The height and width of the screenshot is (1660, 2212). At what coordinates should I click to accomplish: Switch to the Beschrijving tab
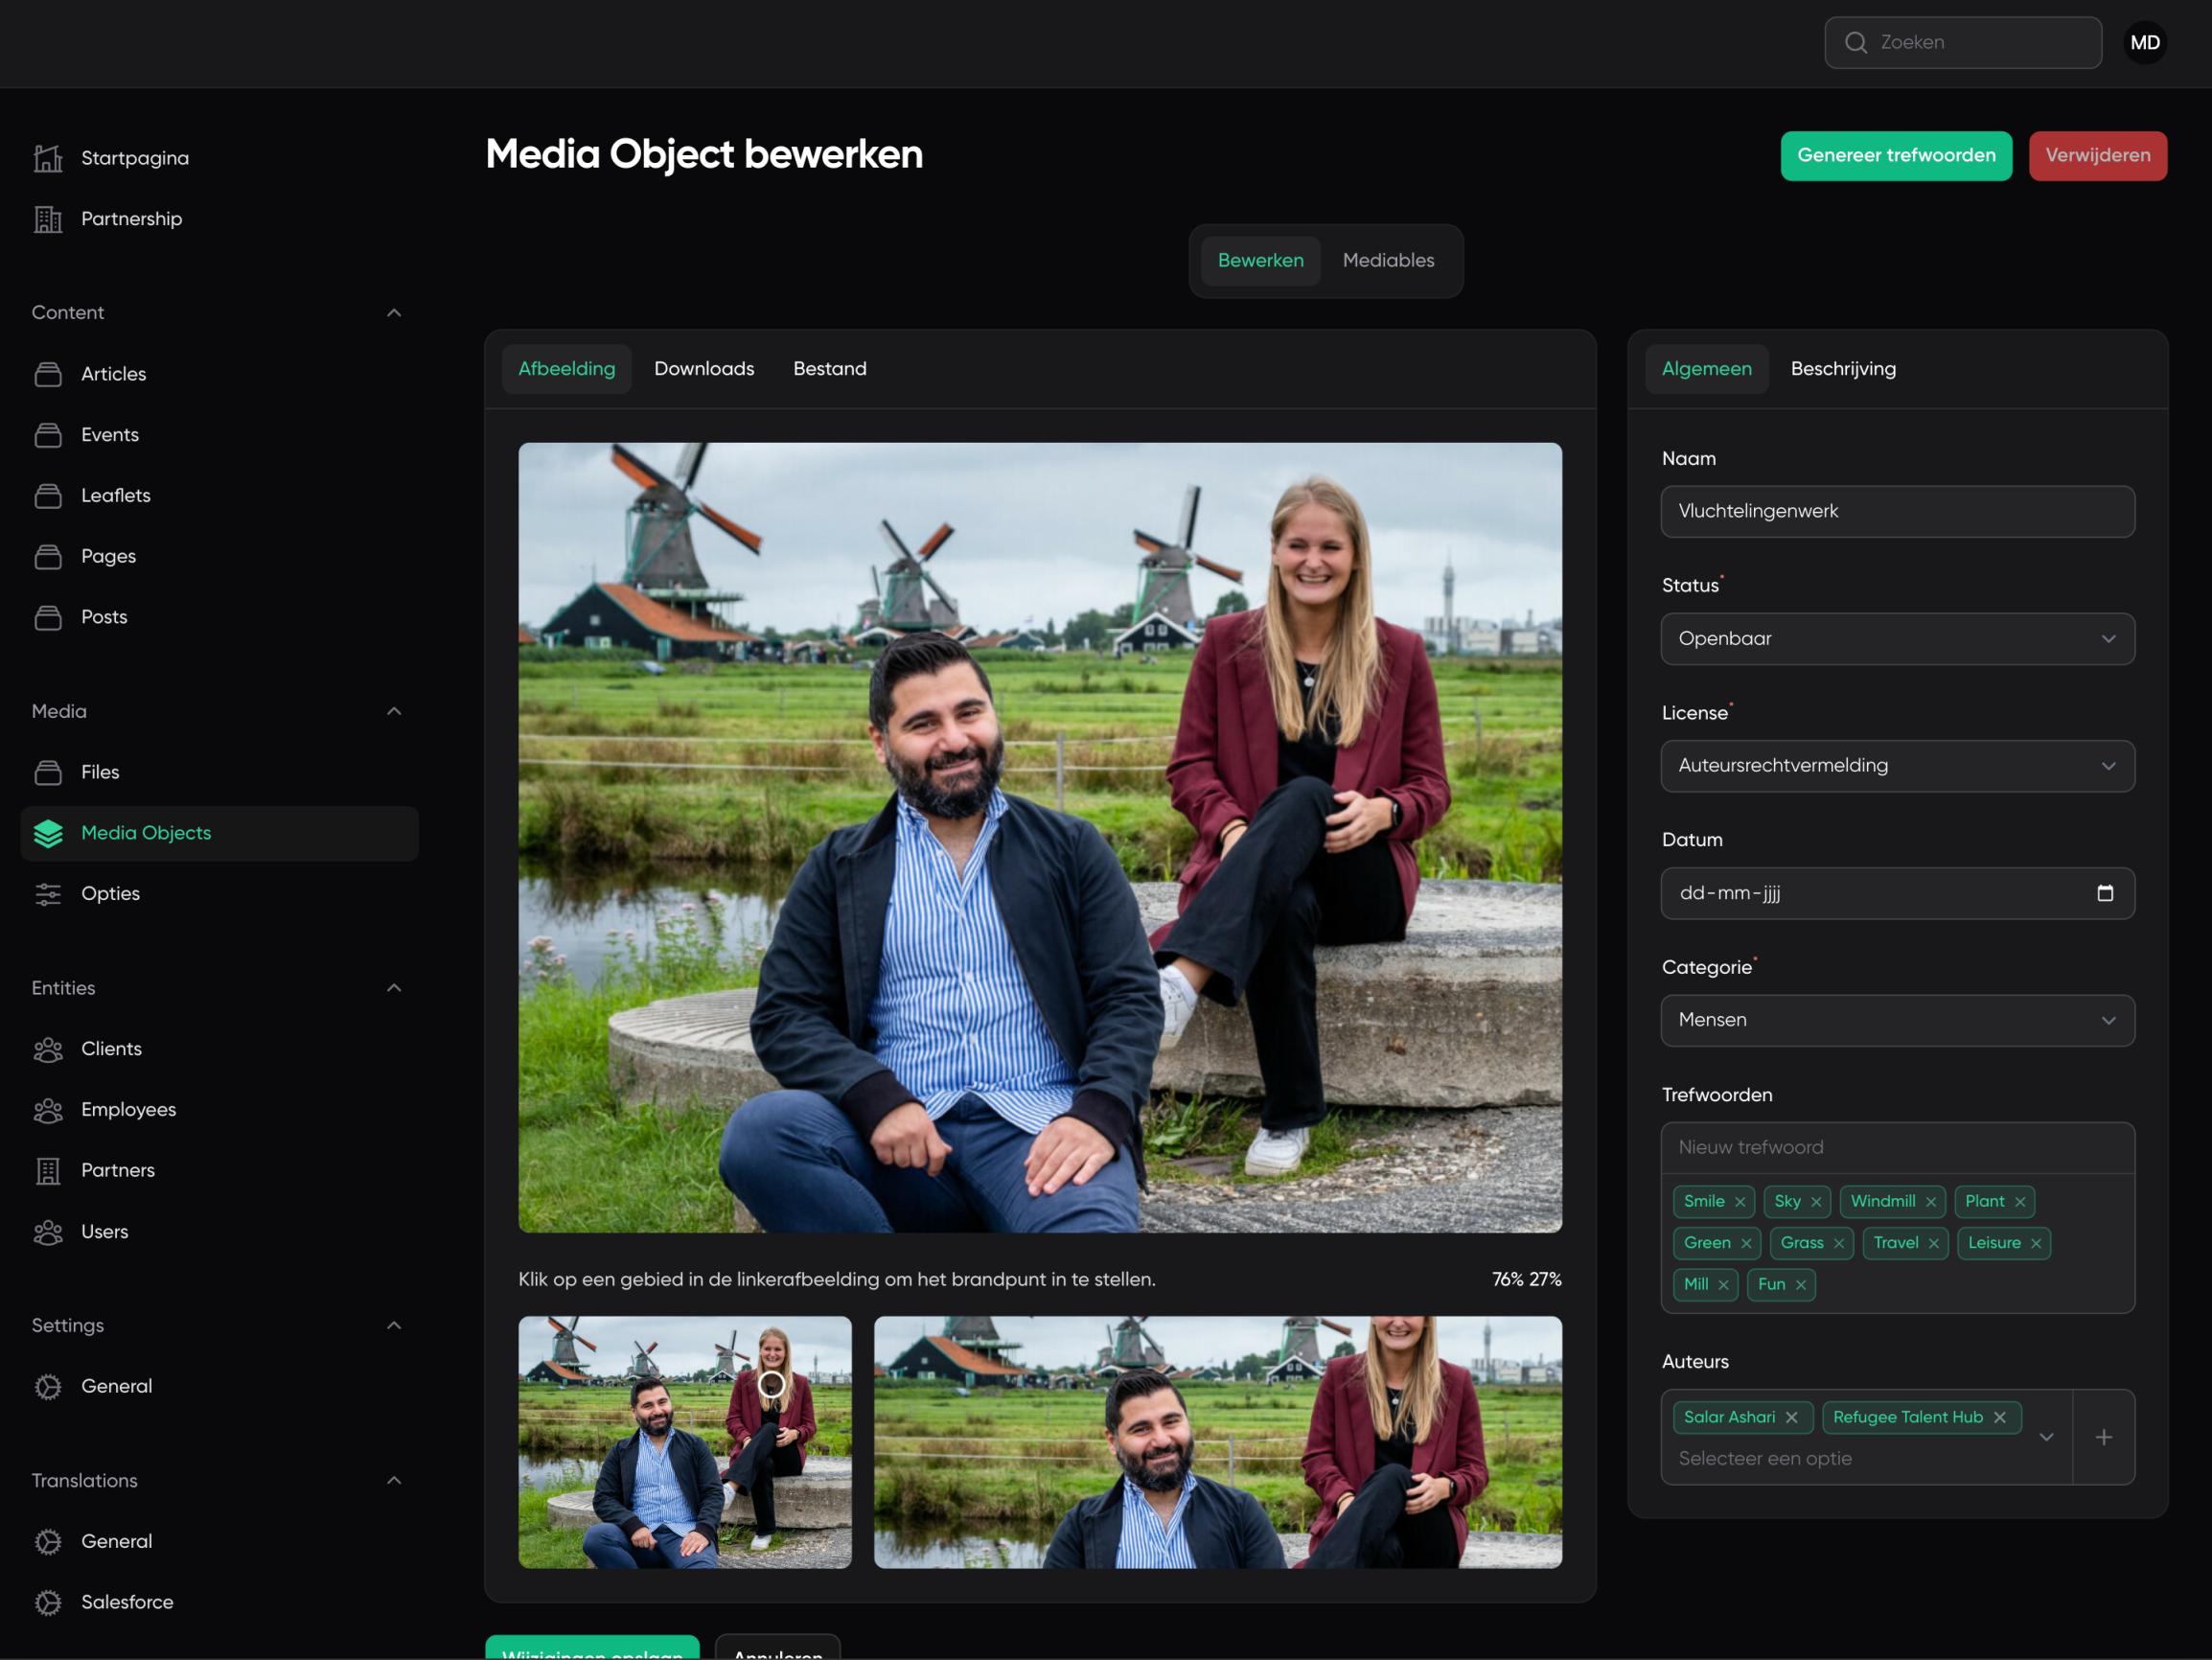[1842, 369]
